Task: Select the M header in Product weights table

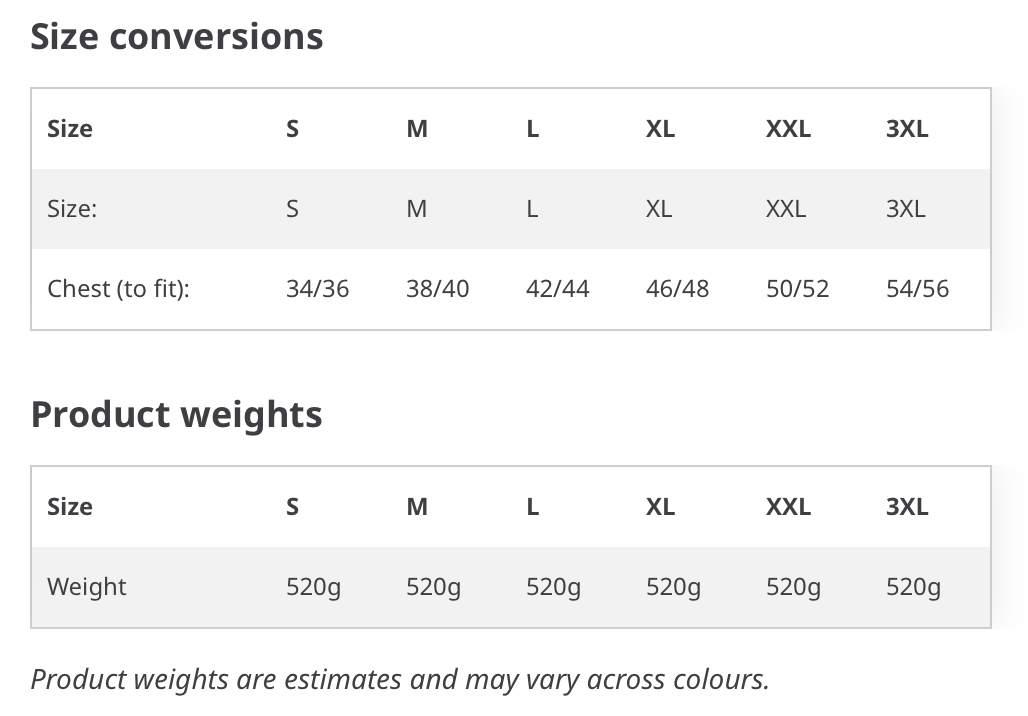Action: point(417,507)
